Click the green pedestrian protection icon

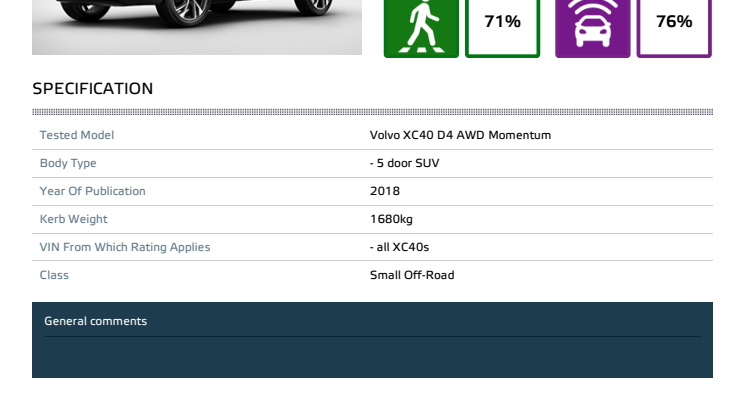pyautogui.click(x=421, y=29)
